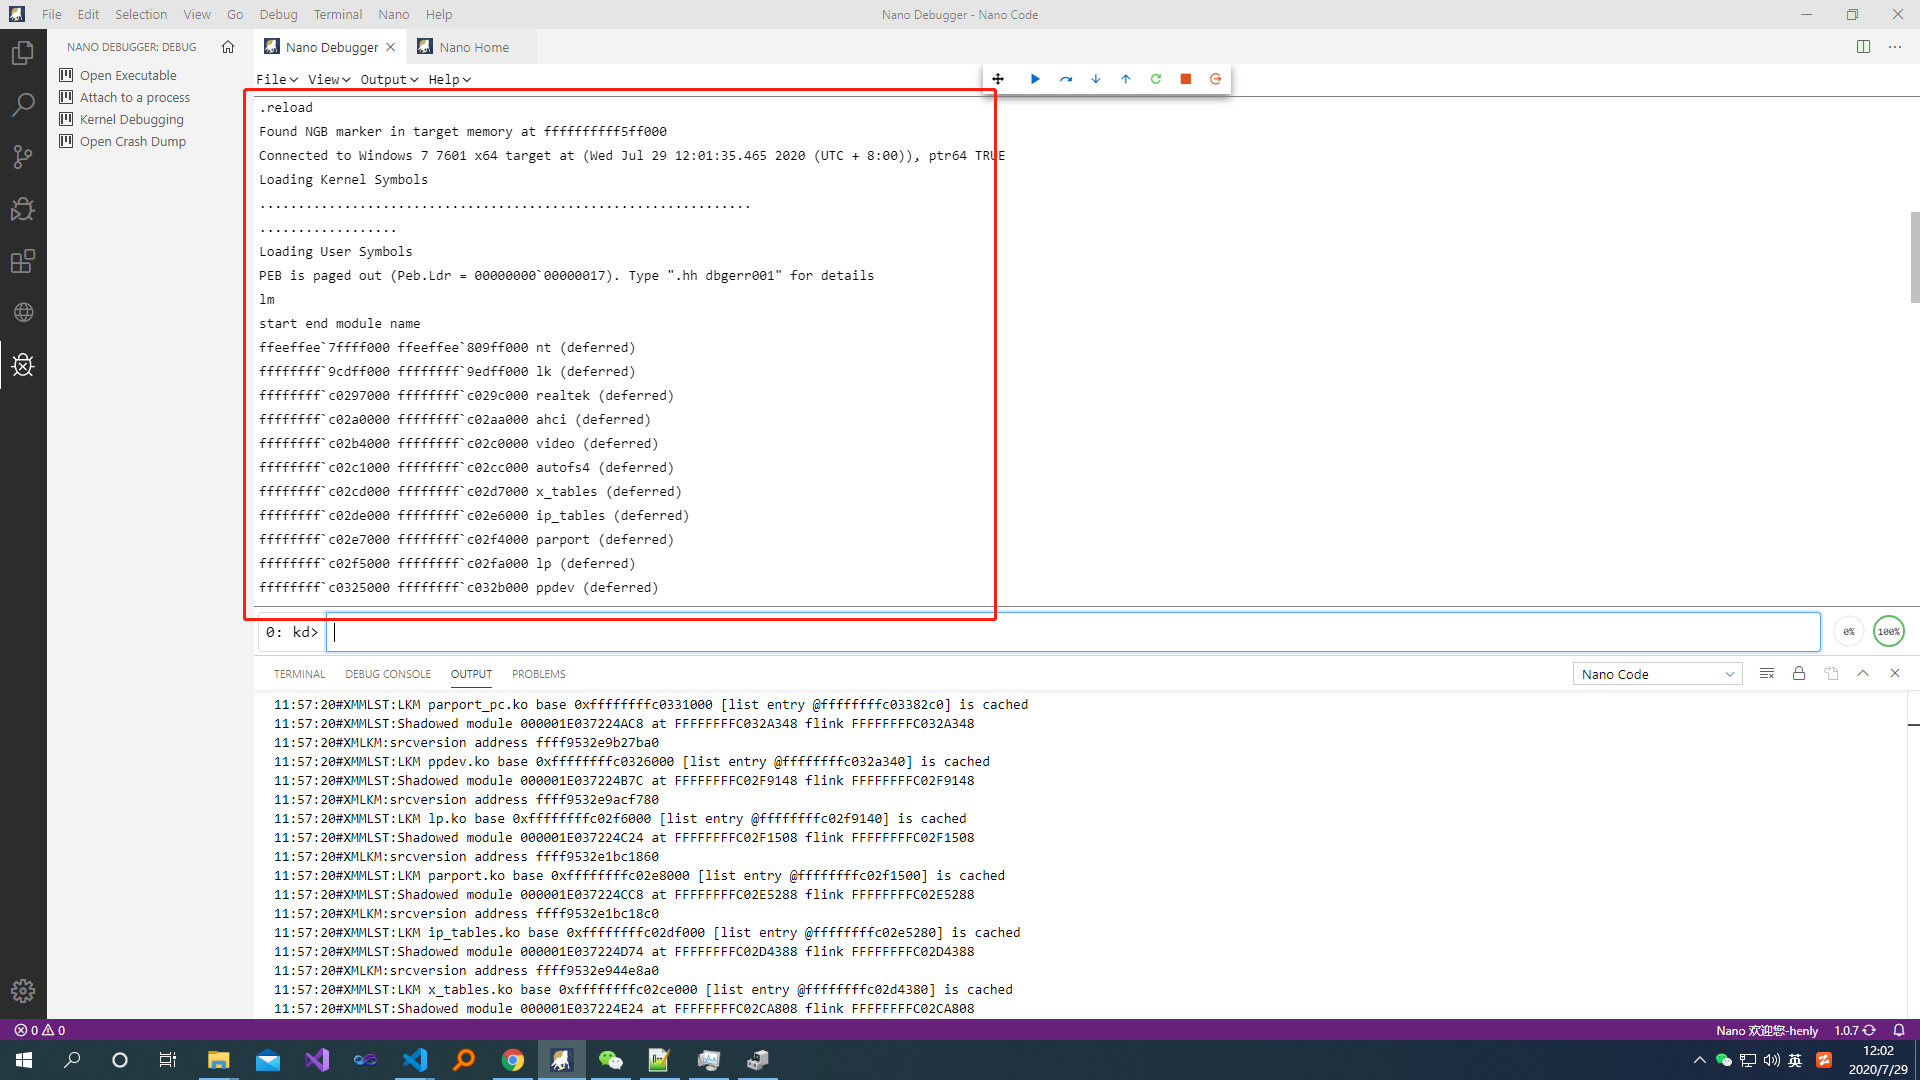Click Clear Output icon in panel
The height and width of the screenshot is (1080, 1920).
[1767, 674]
